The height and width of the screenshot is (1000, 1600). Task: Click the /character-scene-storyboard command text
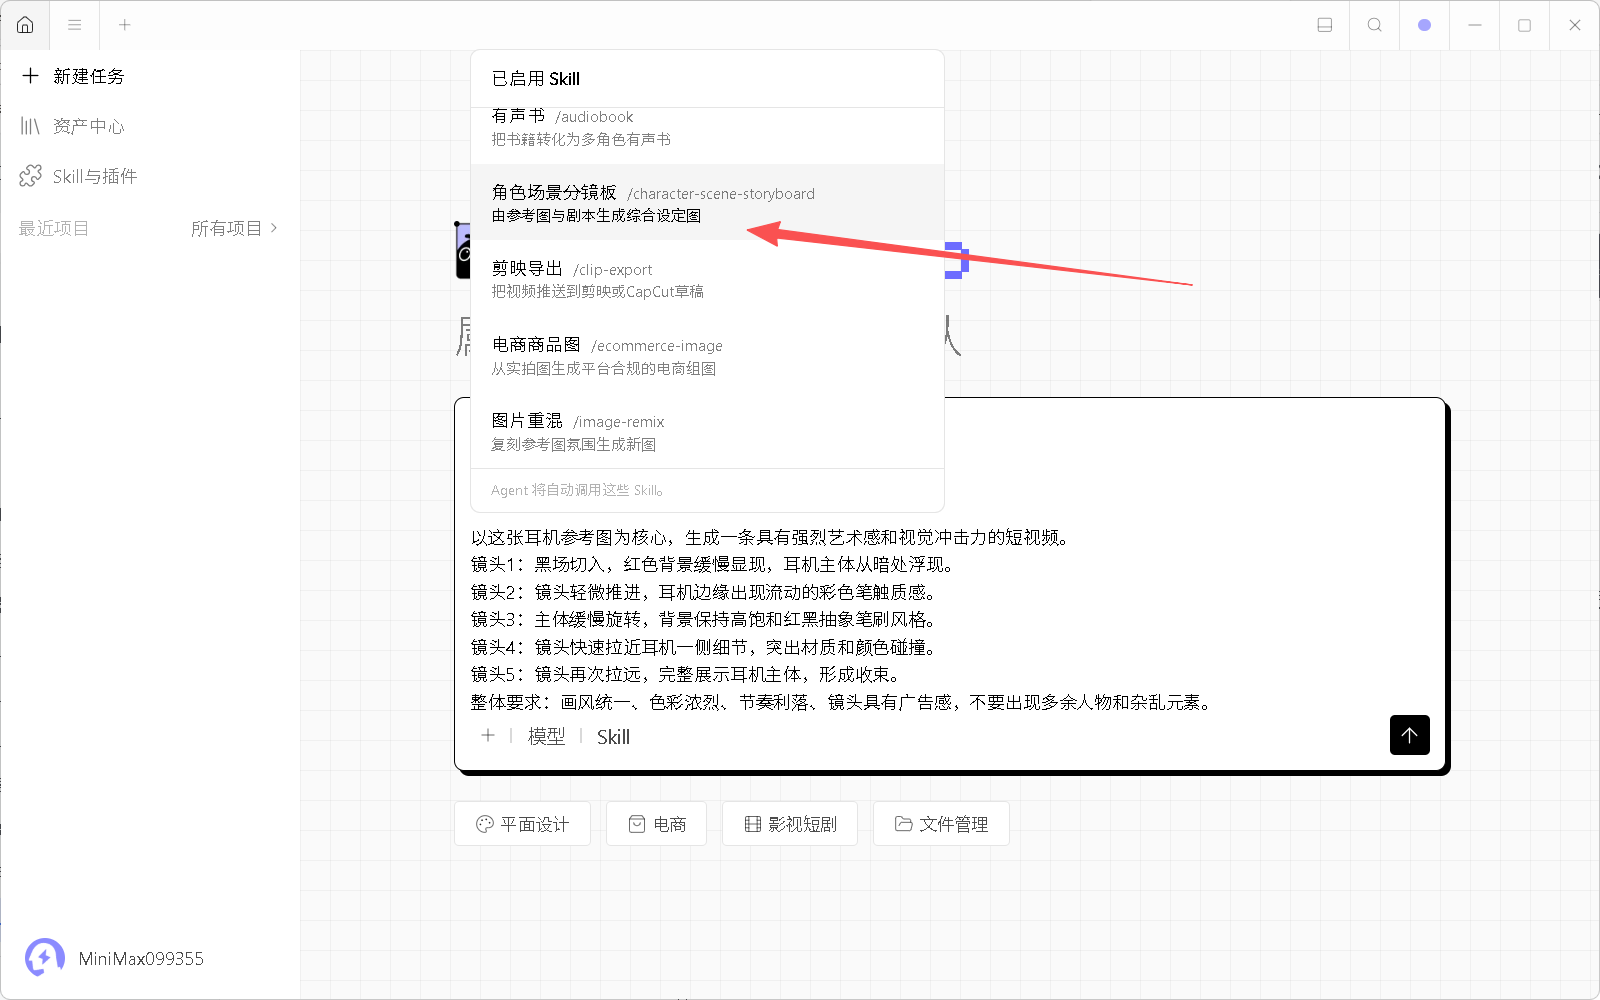tap(721, 194)
